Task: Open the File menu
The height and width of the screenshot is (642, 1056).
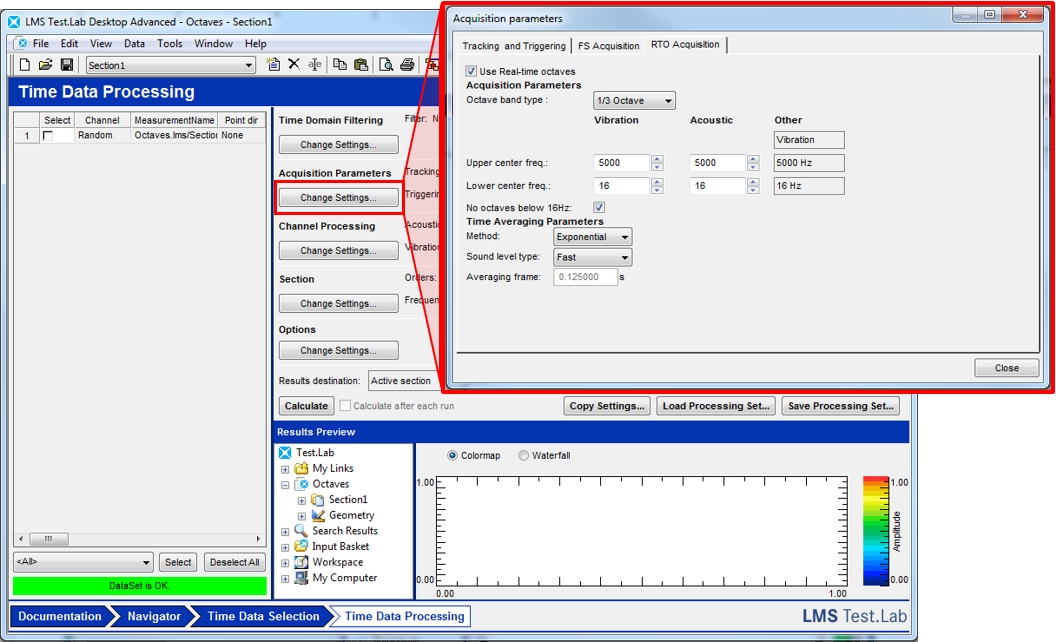Action: 41,43
